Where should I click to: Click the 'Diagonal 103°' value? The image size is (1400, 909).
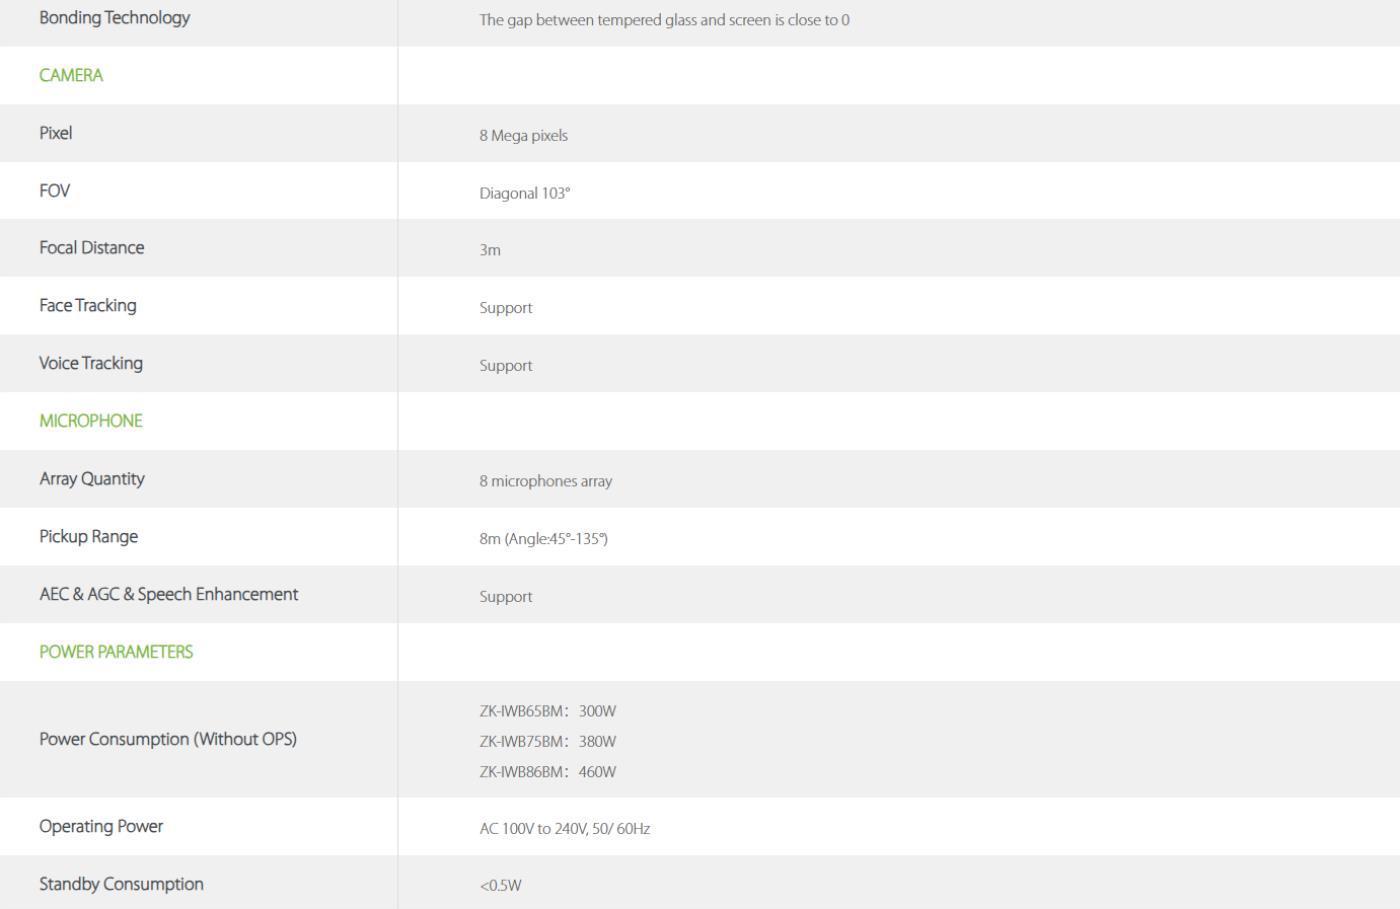[x=524, y=194]
